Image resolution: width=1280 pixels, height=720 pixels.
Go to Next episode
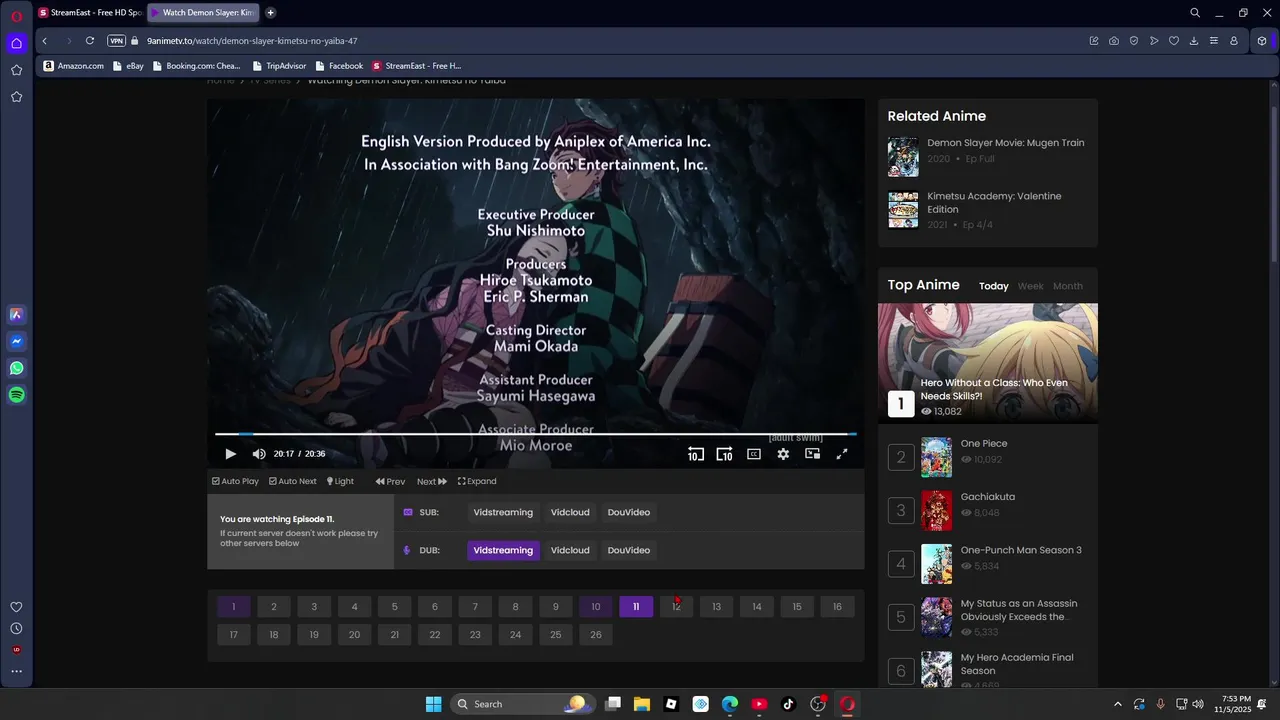coord(432,481)
